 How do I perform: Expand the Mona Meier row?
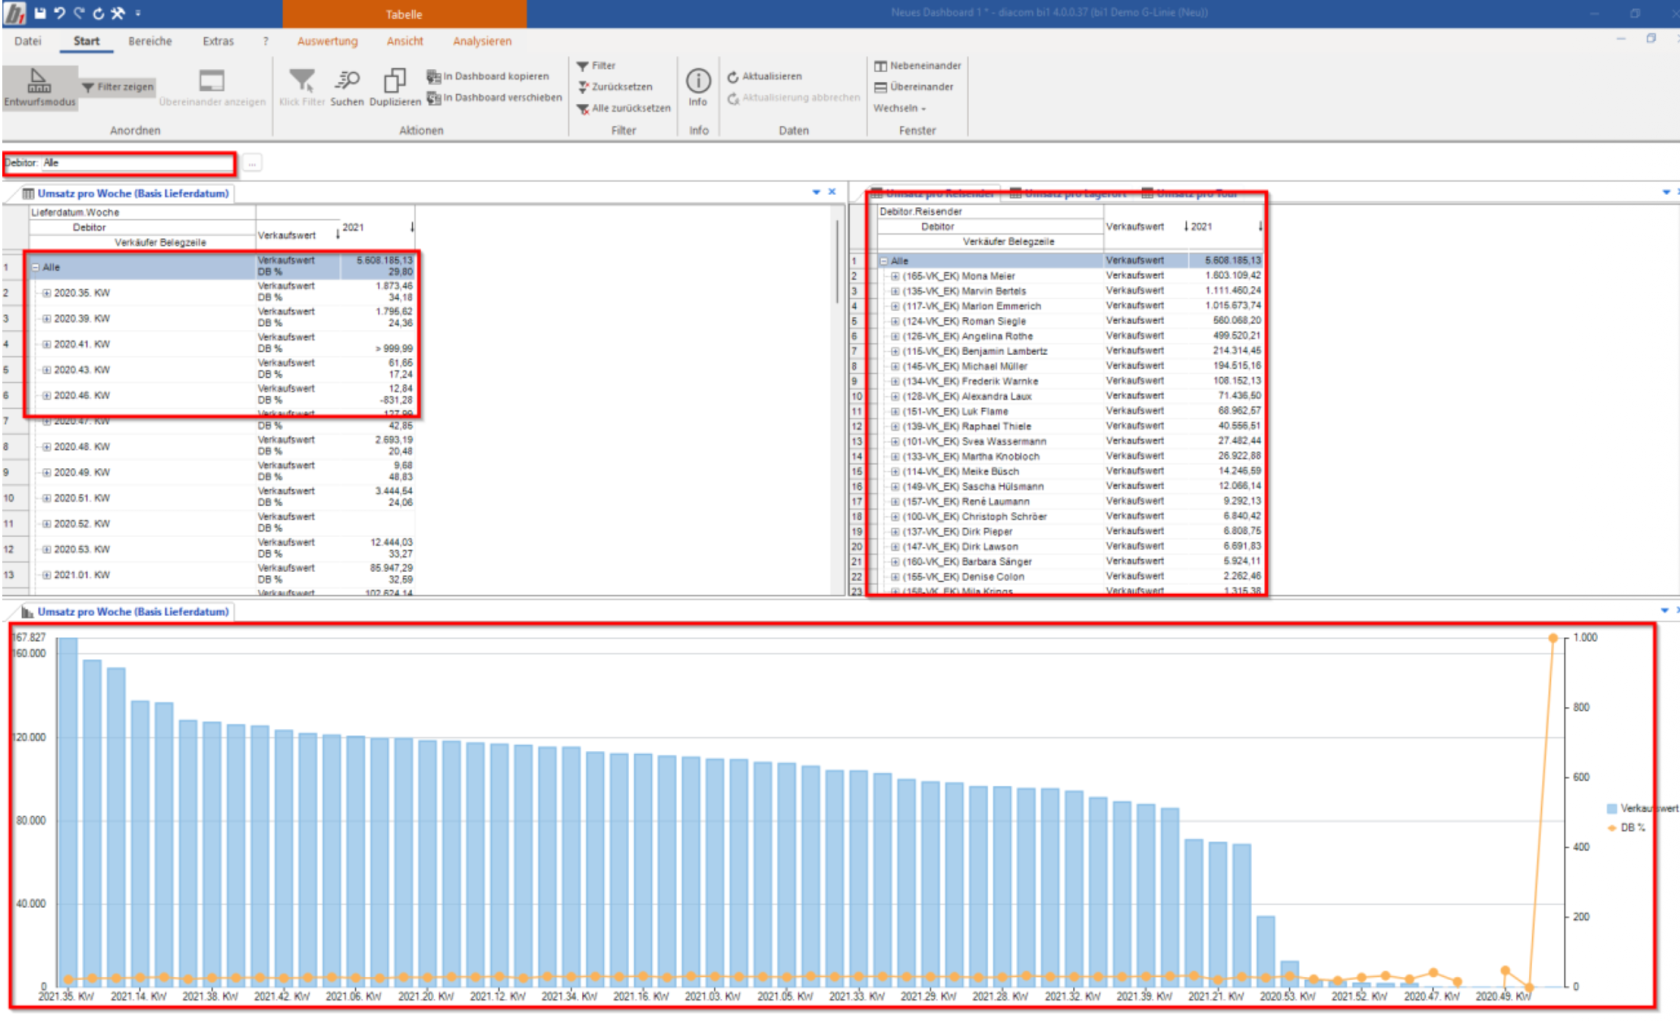[895, 276]
